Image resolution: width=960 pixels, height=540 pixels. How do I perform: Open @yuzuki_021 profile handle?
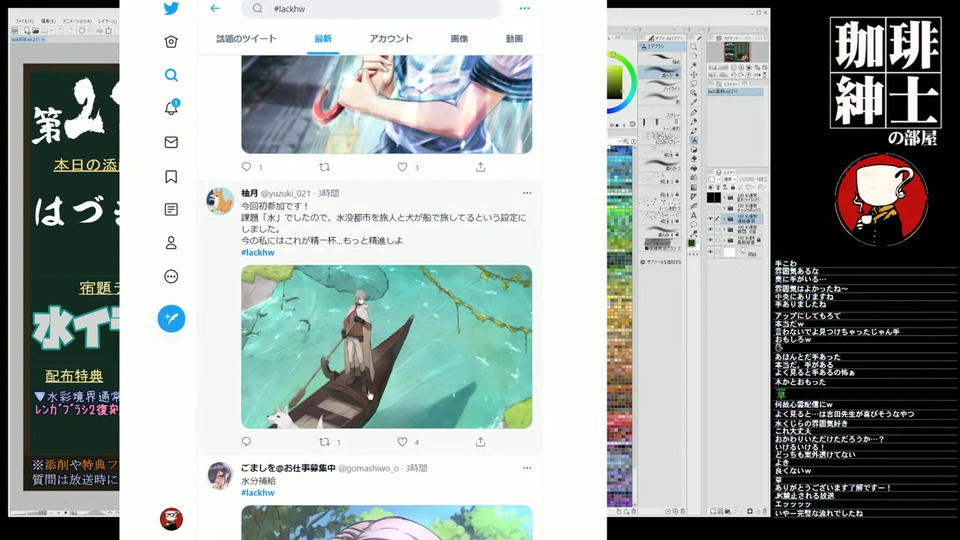tap(285, 193)
